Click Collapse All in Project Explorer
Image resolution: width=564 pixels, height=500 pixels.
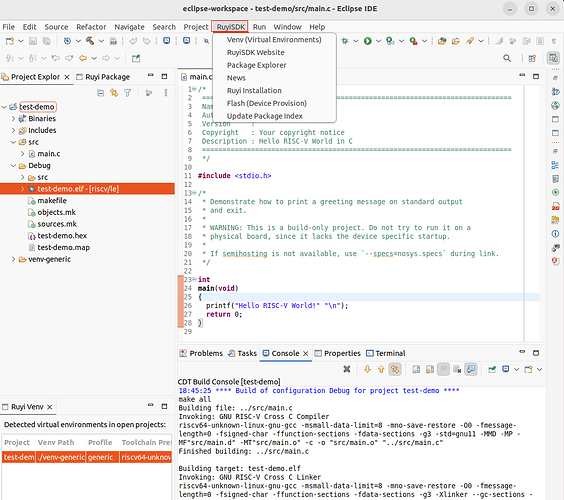point(101,93)
